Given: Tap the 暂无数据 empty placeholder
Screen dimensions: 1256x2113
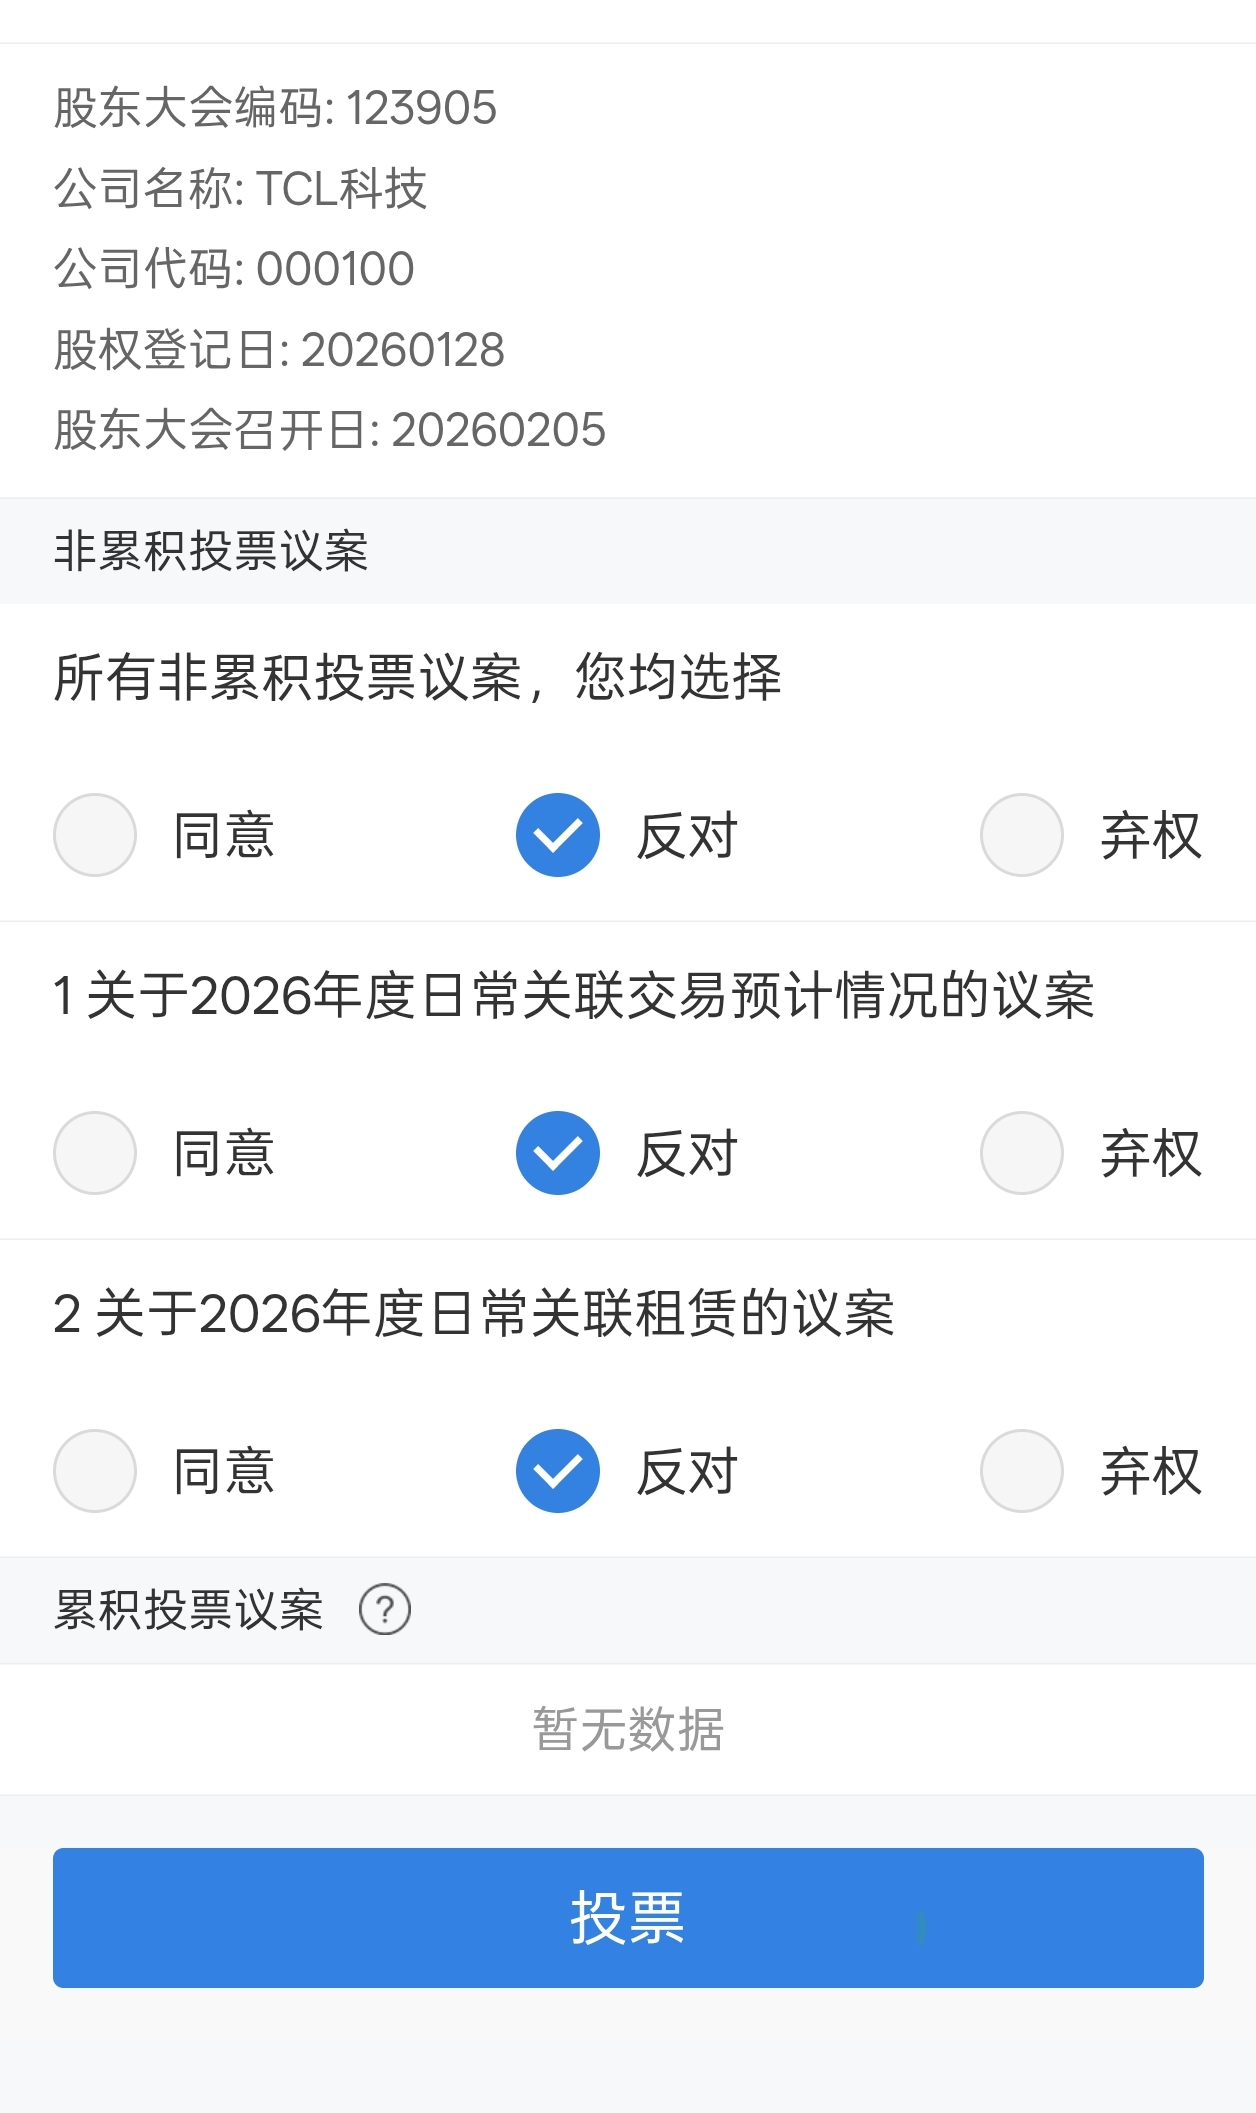Looking at the screenshot, I should tap(628, 1729).
